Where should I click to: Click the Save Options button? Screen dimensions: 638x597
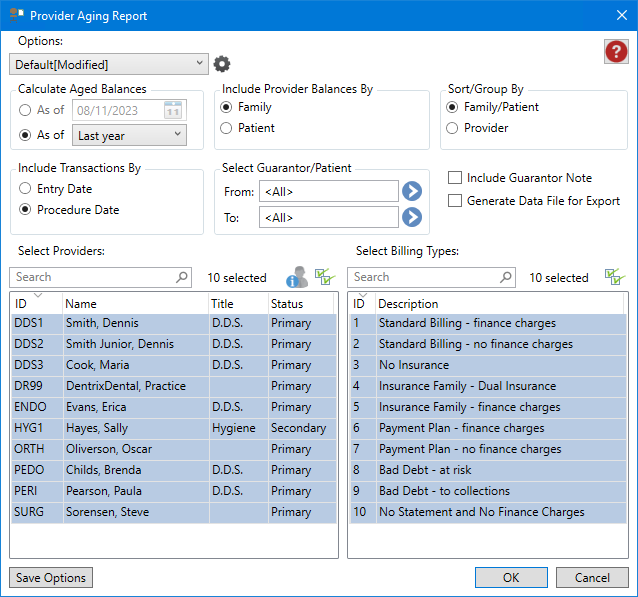[50, 578]
